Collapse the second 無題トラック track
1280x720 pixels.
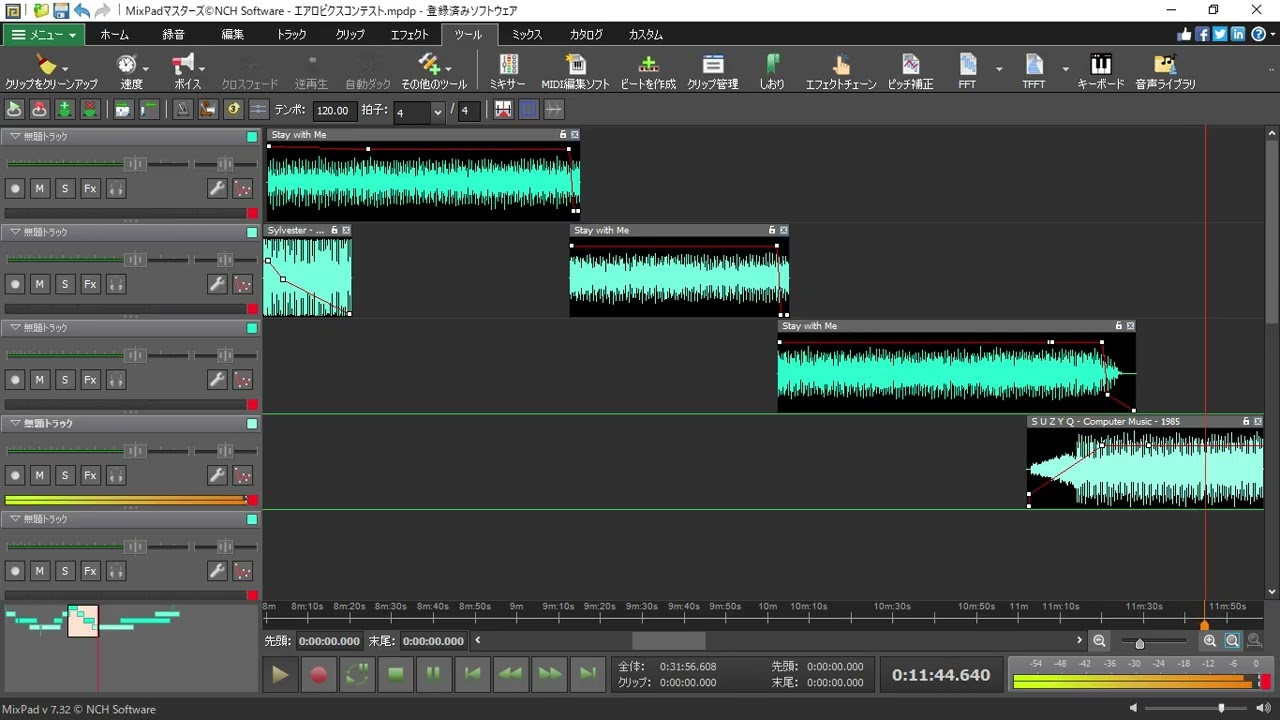[15, 232]
